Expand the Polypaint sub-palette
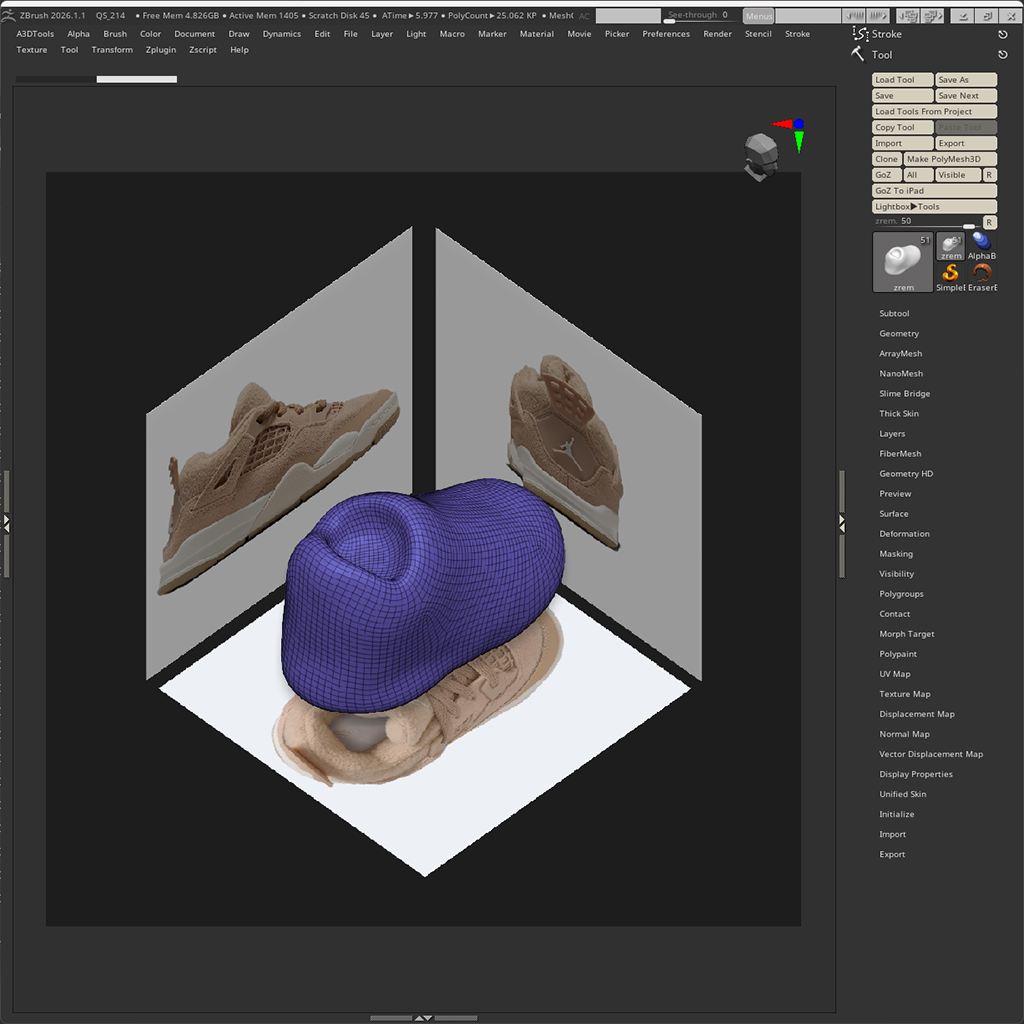This screenshot has width=1024, height=1024. pos(897,654)
